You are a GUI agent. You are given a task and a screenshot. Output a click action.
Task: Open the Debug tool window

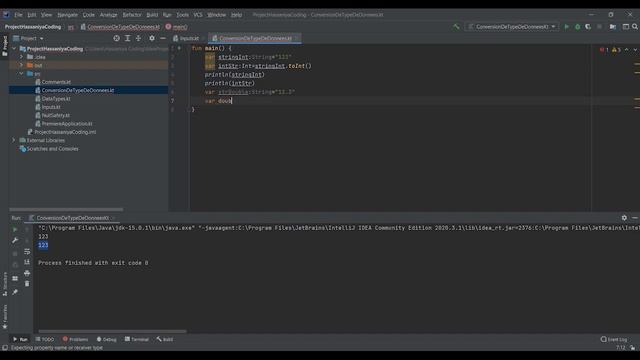point(107,339)
